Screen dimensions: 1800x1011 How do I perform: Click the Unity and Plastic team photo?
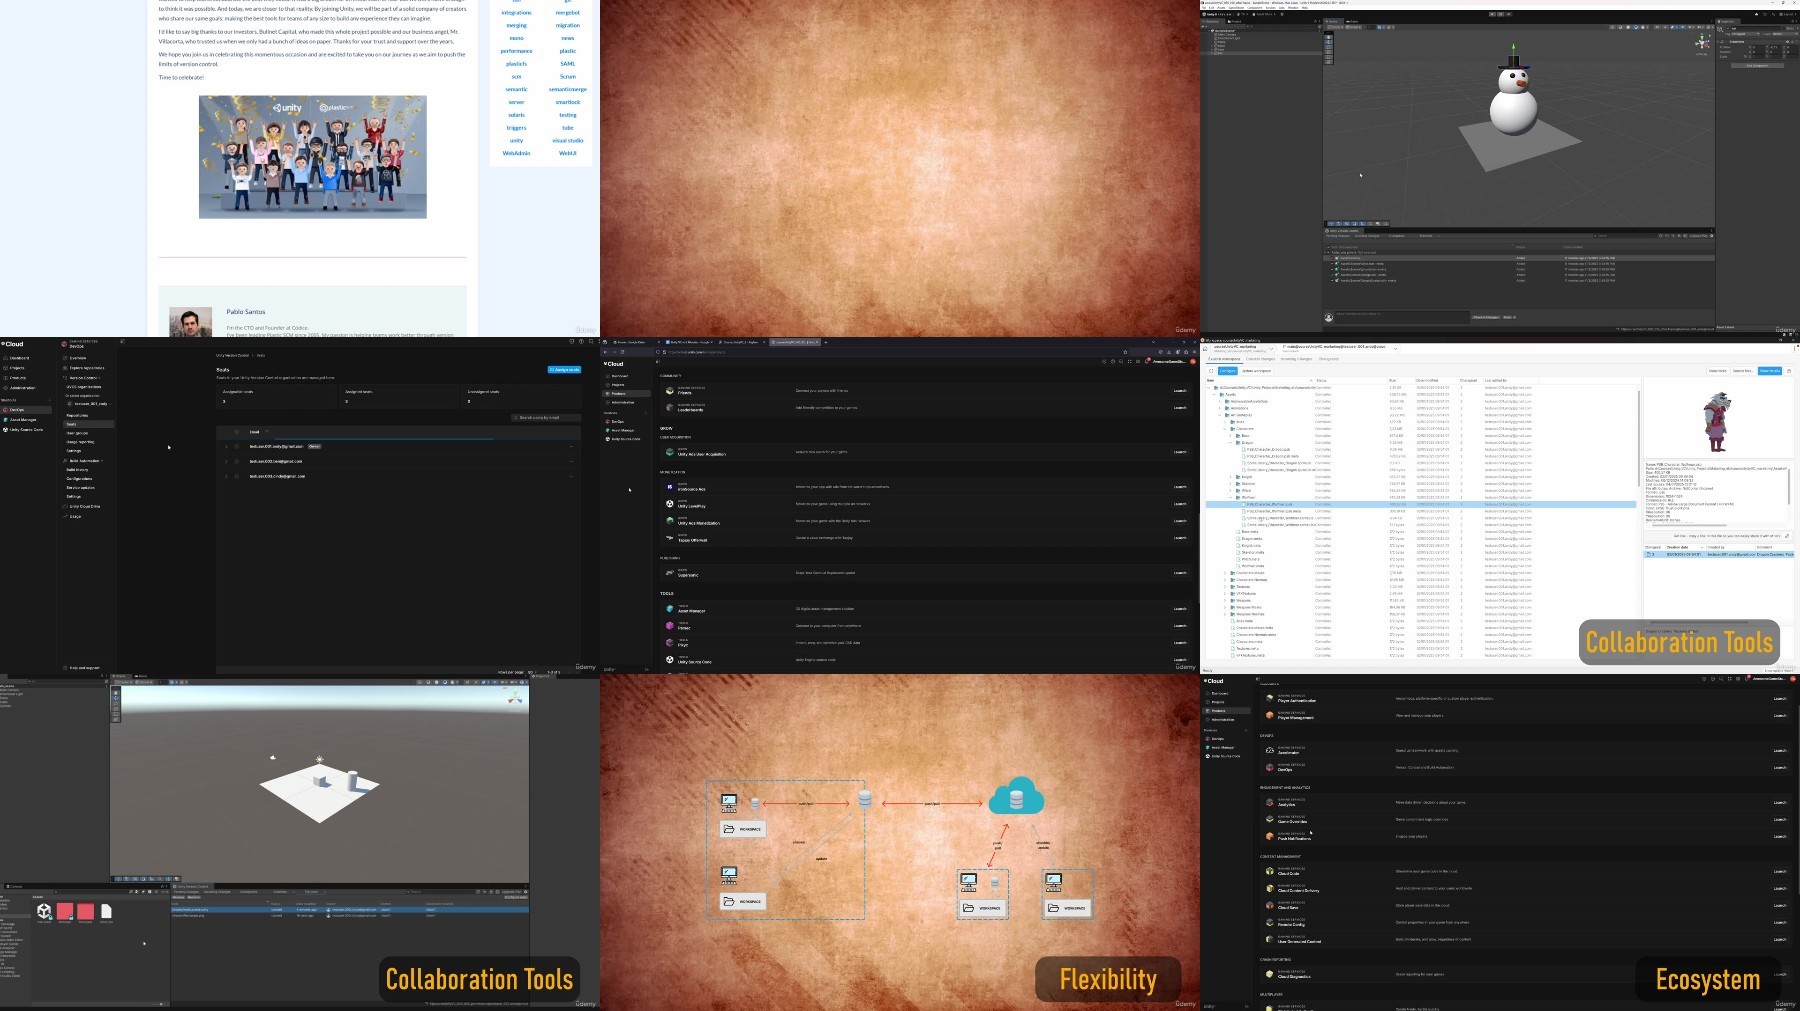[313, 157]
